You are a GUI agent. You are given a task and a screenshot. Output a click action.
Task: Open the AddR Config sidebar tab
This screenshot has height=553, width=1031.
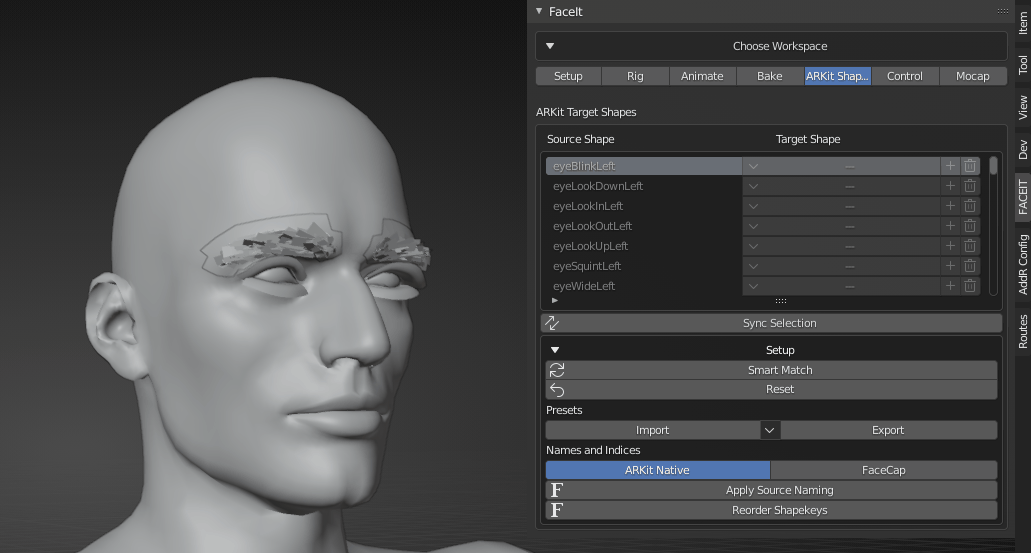tap(1022, 264)
